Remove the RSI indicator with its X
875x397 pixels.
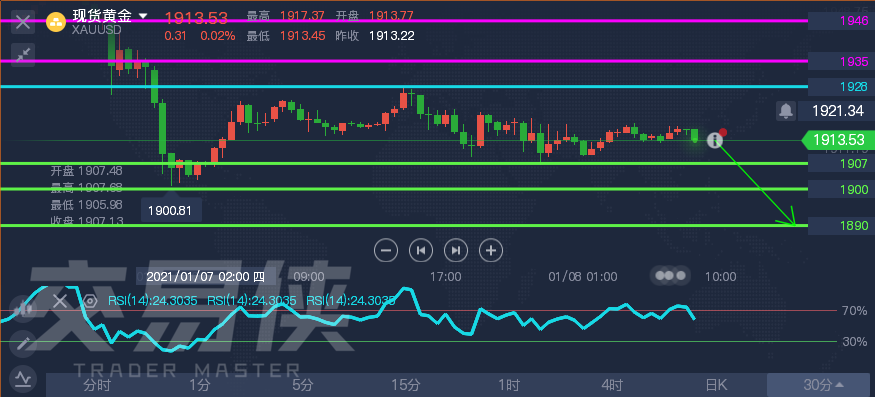pyautogui.click(x=60, y=302)
